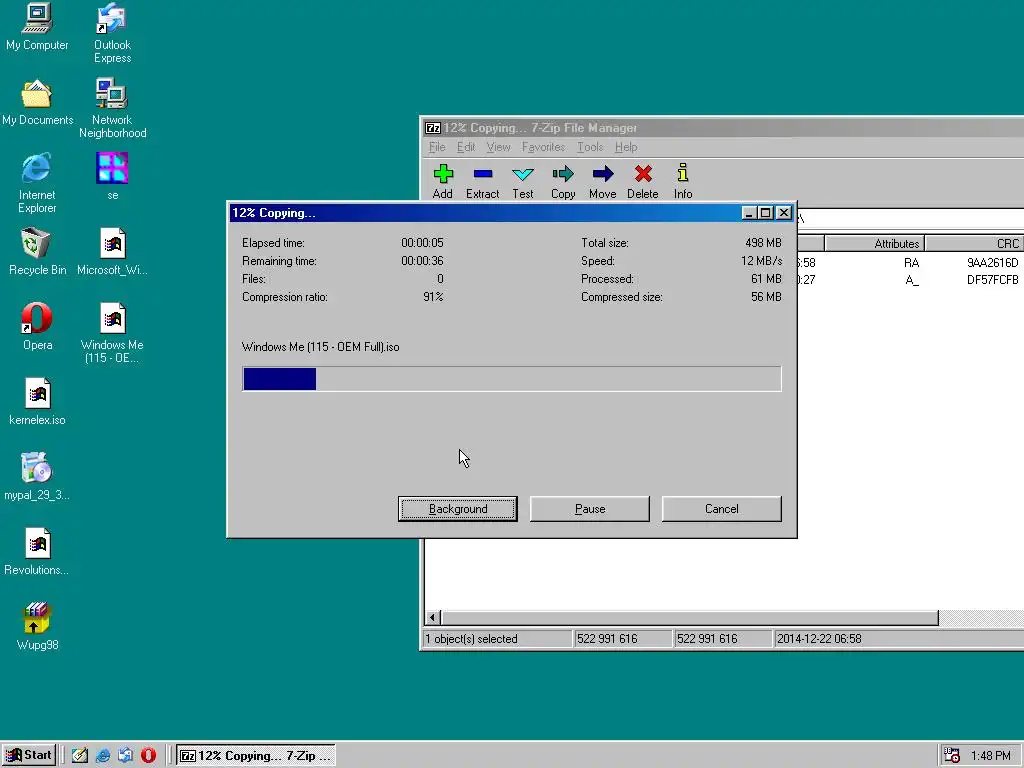This screenshot has width=1024, height=768.
Task: Select Wupg98 desktop icon
Action: click(37, 628)
